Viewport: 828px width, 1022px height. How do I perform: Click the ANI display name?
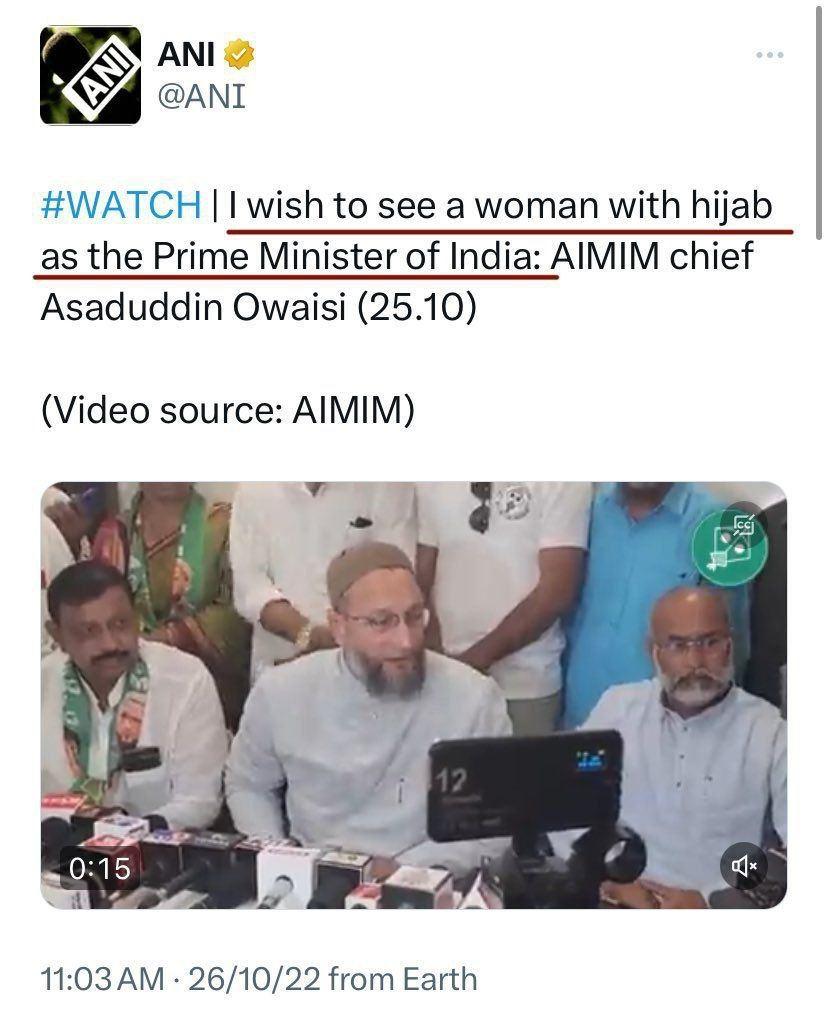186,54
